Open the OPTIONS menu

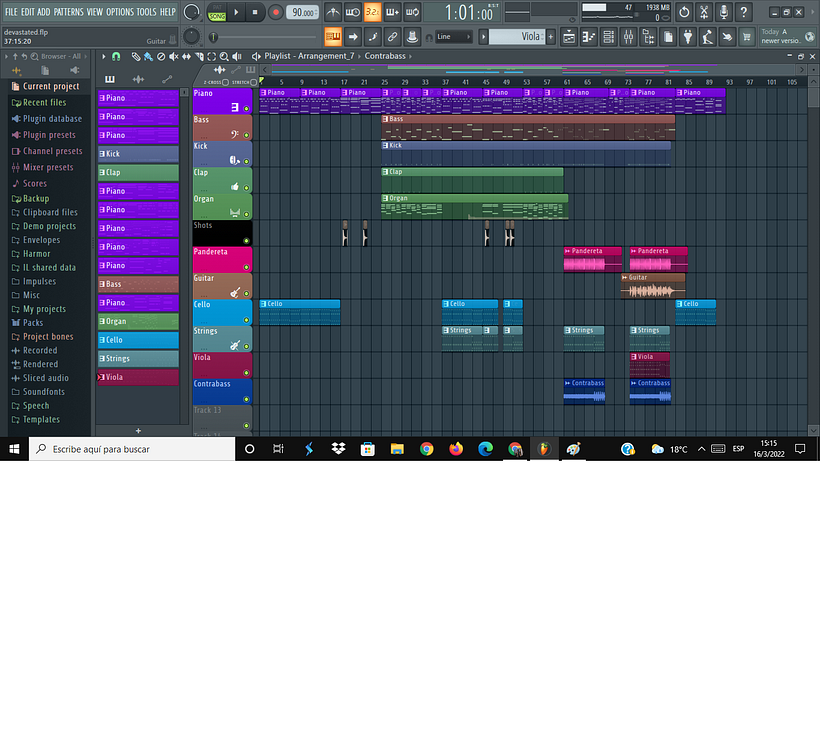(120, 12)
